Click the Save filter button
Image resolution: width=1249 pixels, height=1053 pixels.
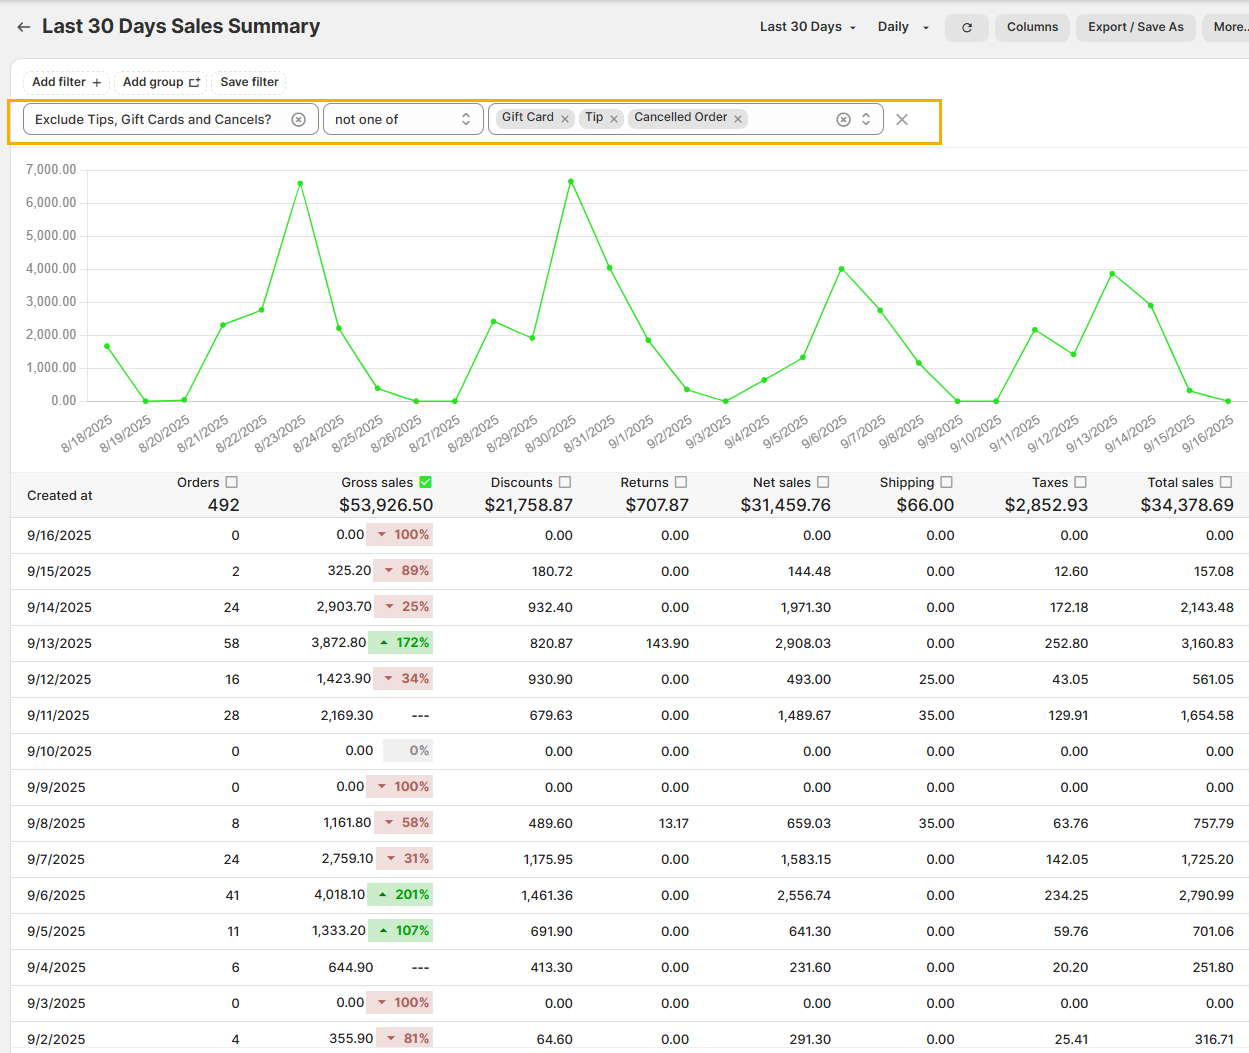click(249, 82)
